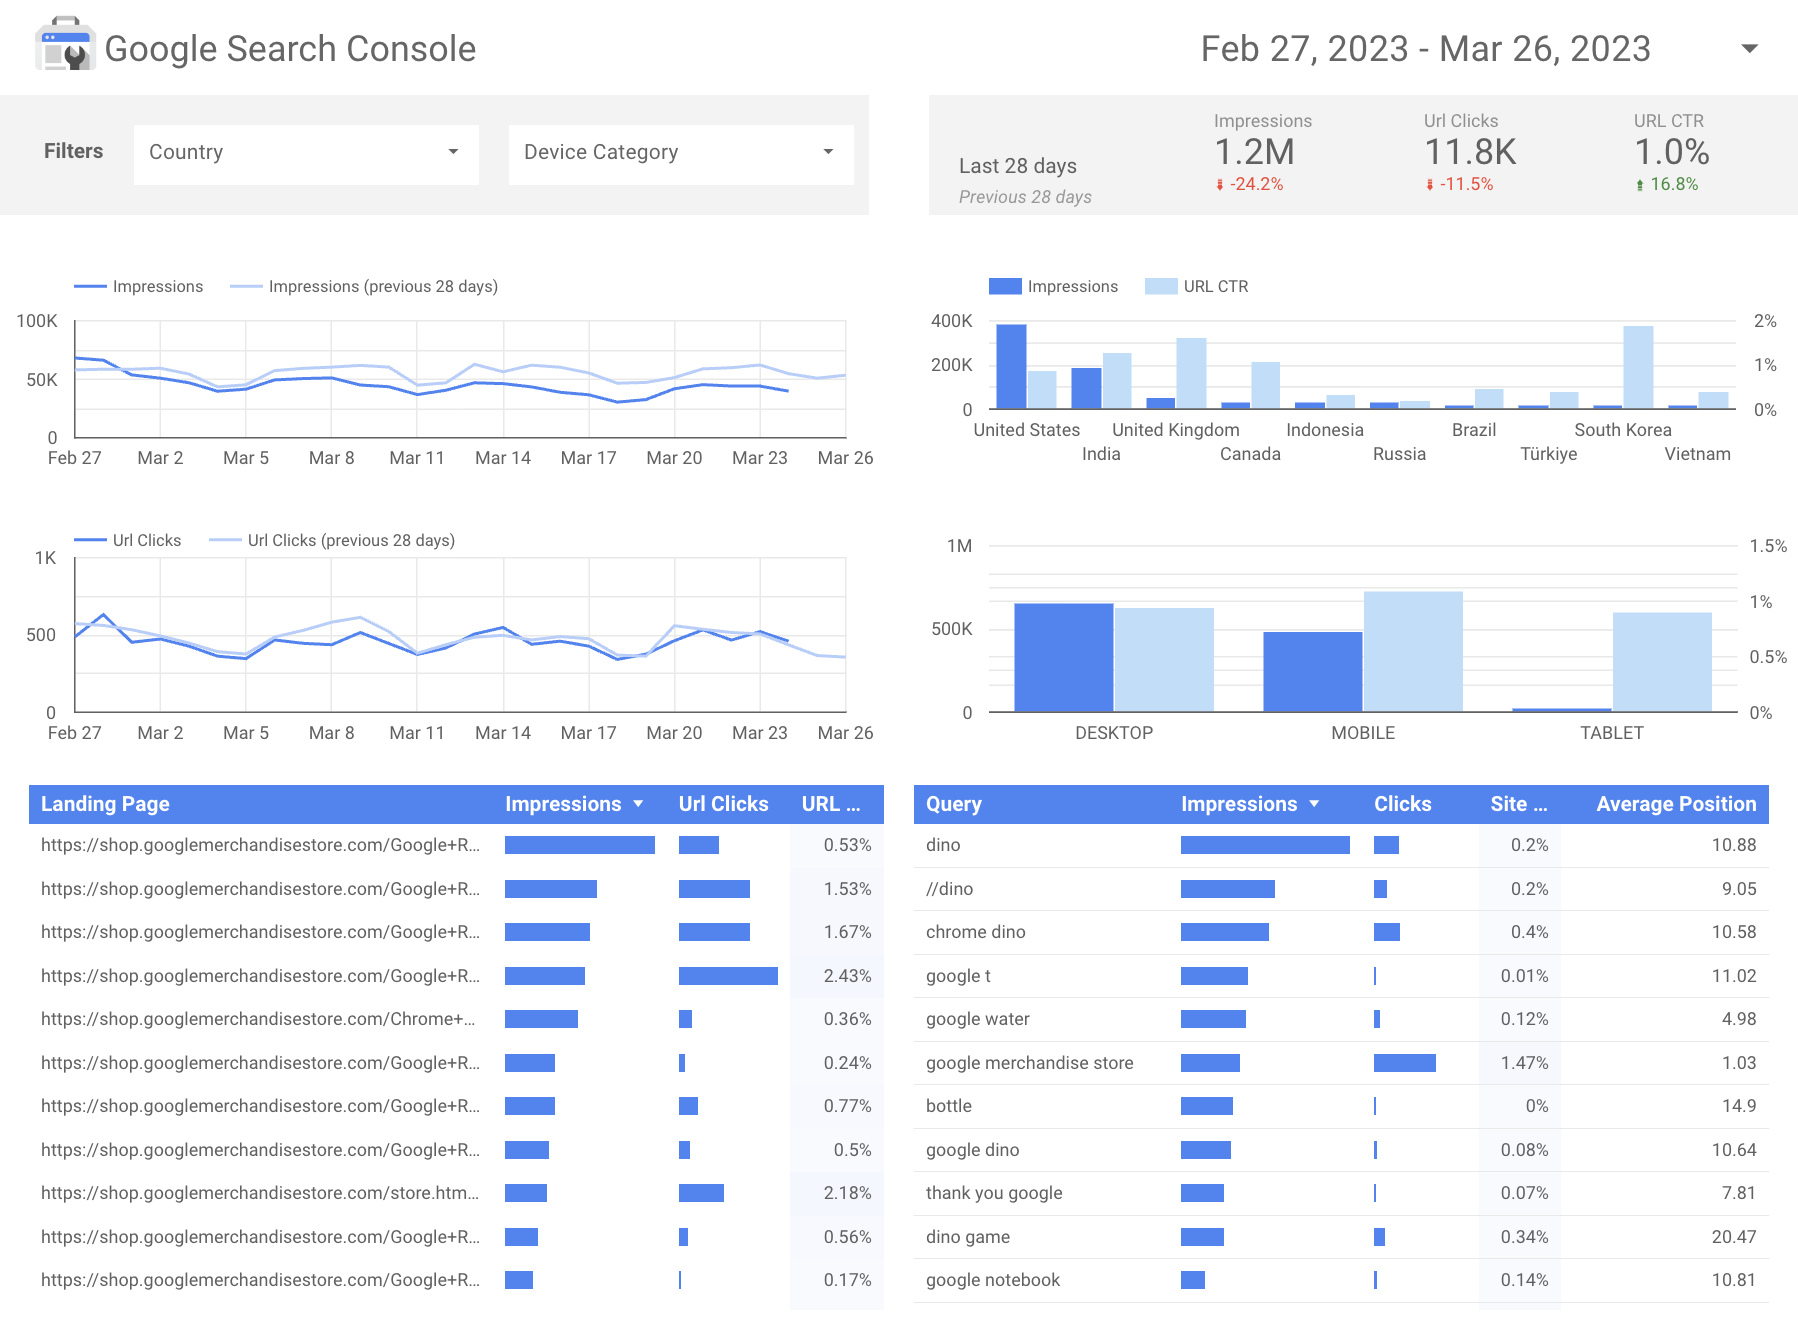This screenshot has height=1338, width=1798.
Task: Click the Url Clicks (previous 28 days) legend entry
Action: coord(332,540)
